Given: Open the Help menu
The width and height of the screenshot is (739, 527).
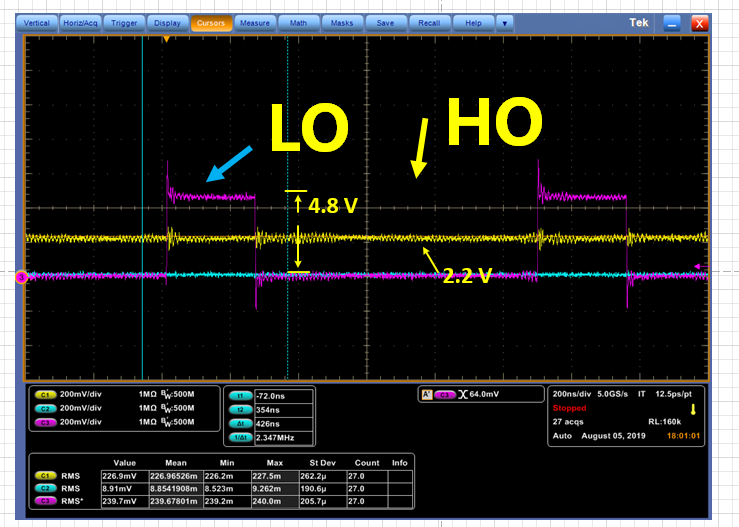Looking at the screenshot, I should (473, 23).
